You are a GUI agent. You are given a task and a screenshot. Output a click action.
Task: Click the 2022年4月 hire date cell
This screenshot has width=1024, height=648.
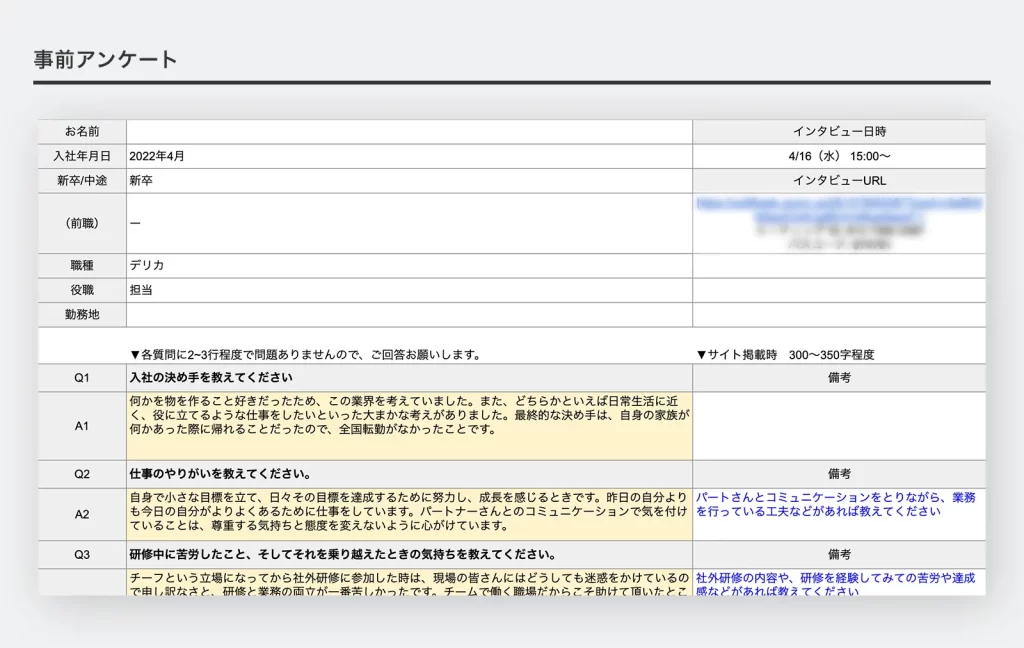coord(409,156)
